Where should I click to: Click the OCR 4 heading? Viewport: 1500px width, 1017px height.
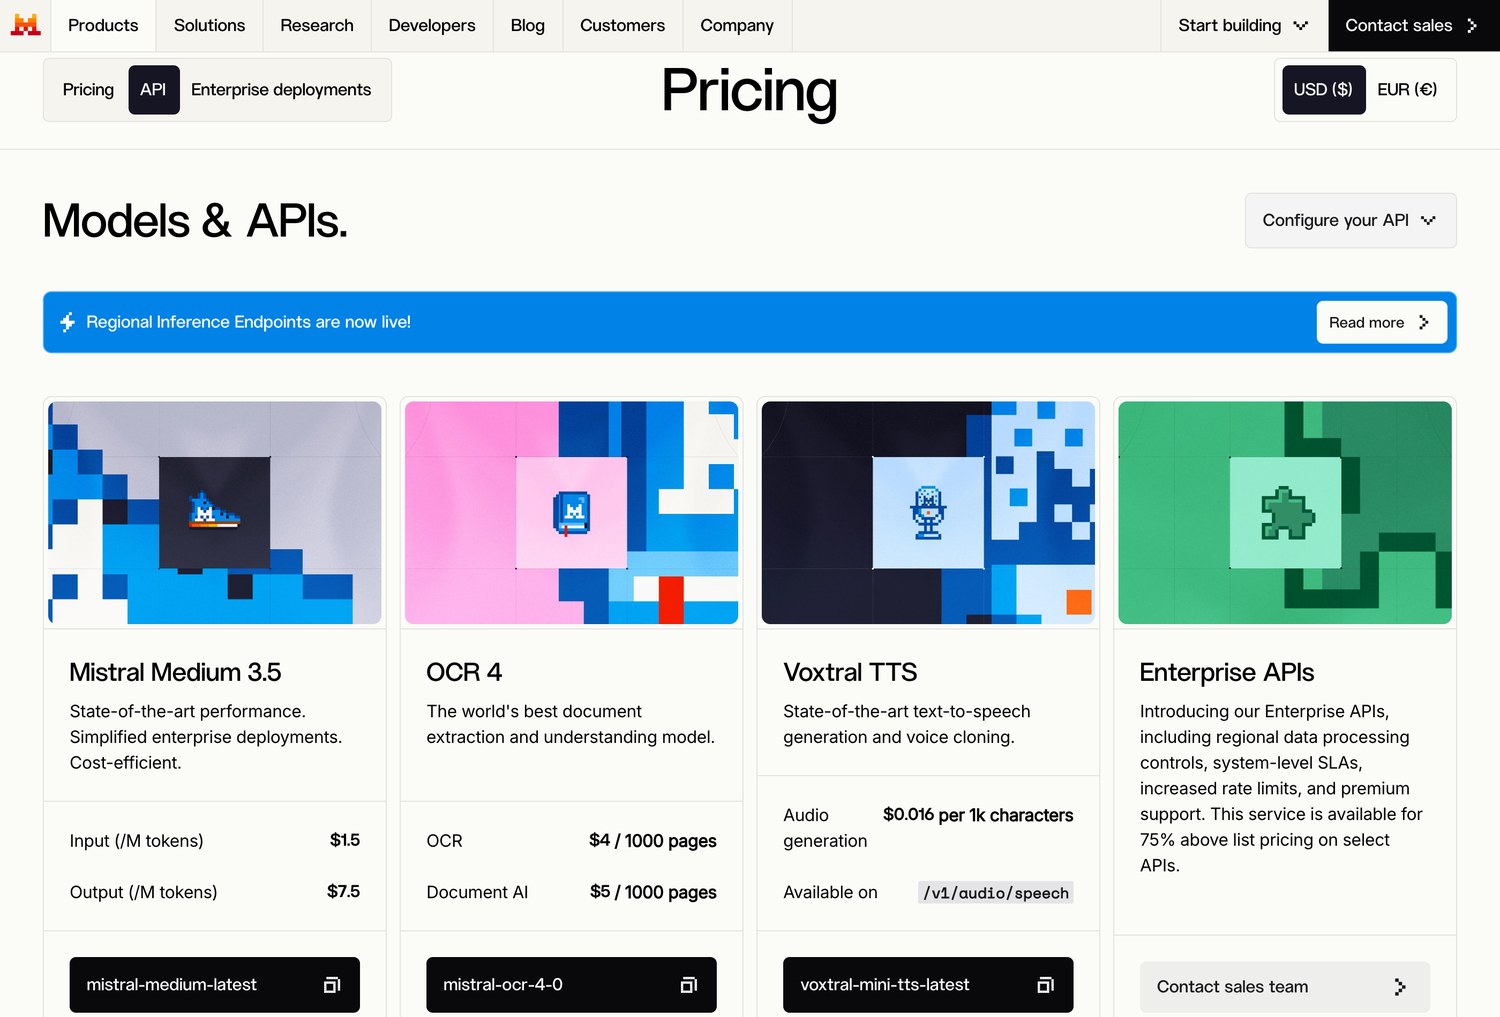(464, 672)
